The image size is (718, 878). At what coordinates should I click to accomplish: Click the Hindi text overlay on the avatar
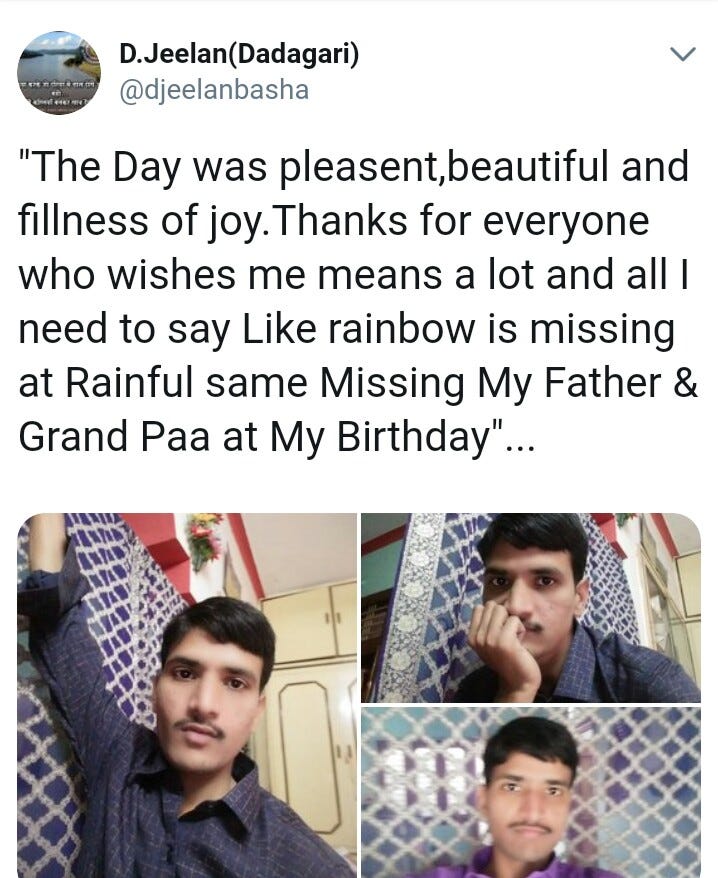(59, 94)
